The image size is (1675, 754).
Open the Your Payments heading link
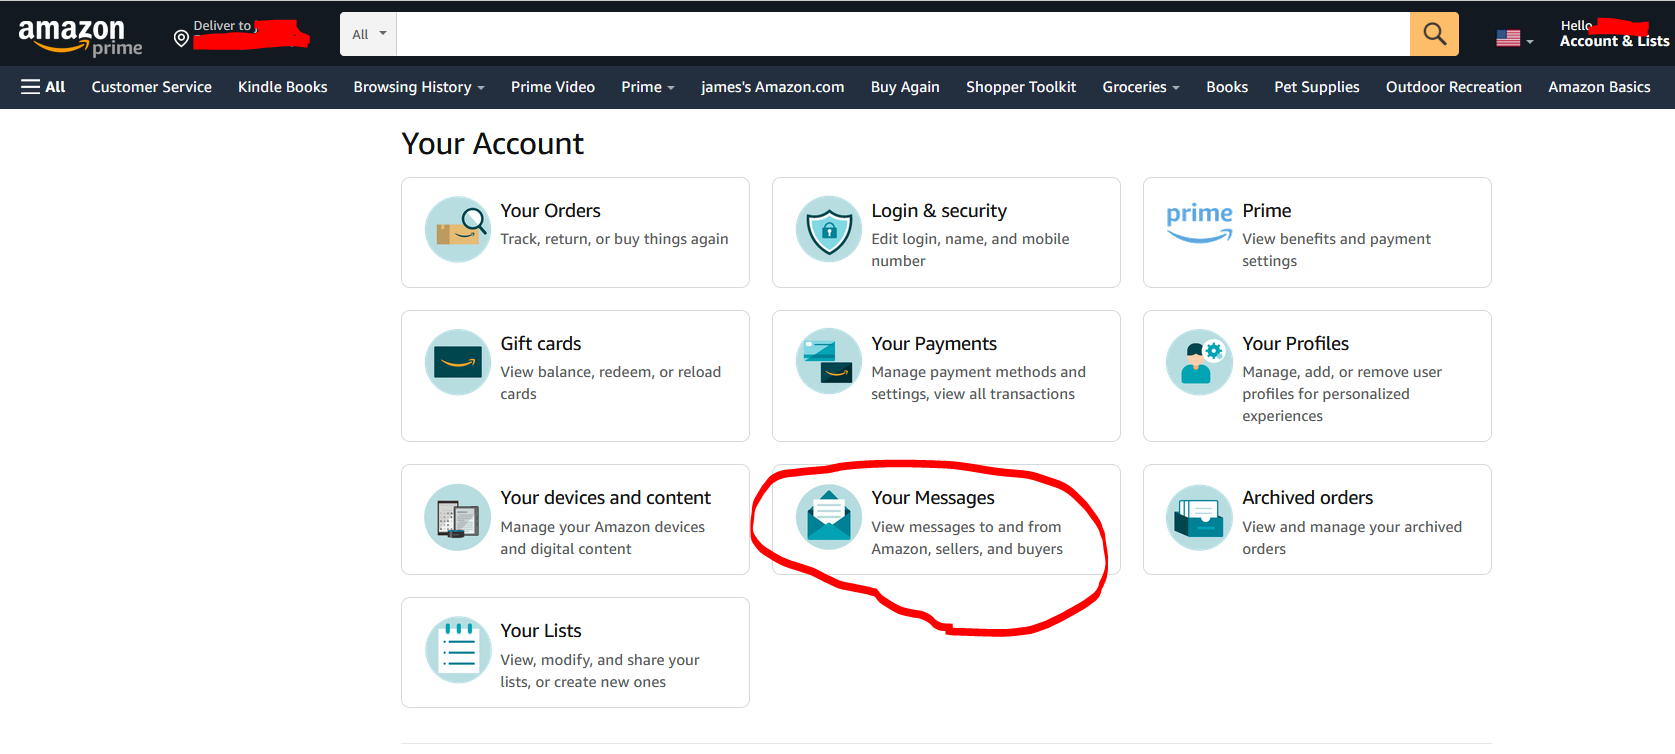point(934,344)
